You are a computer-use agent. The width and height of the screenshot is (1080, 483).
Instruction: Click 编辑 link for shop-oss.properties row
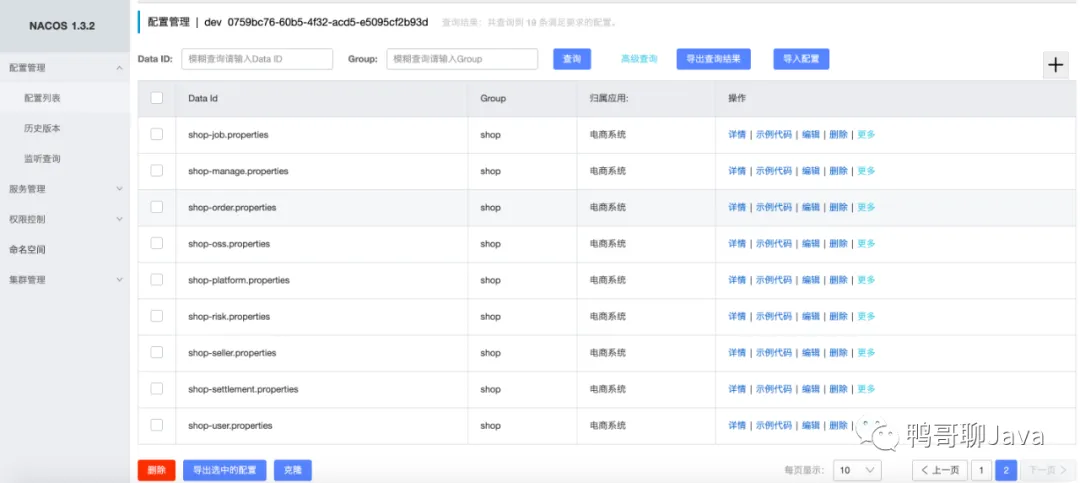click(x=811, y=243)
